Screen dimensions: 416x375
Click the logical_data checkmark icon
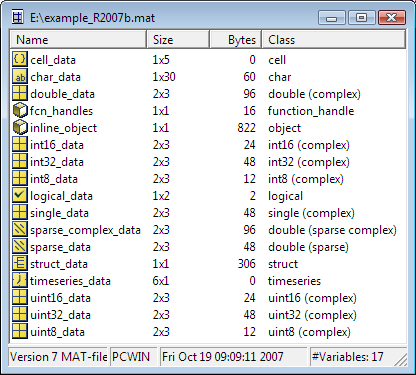(x=20, y=195)
